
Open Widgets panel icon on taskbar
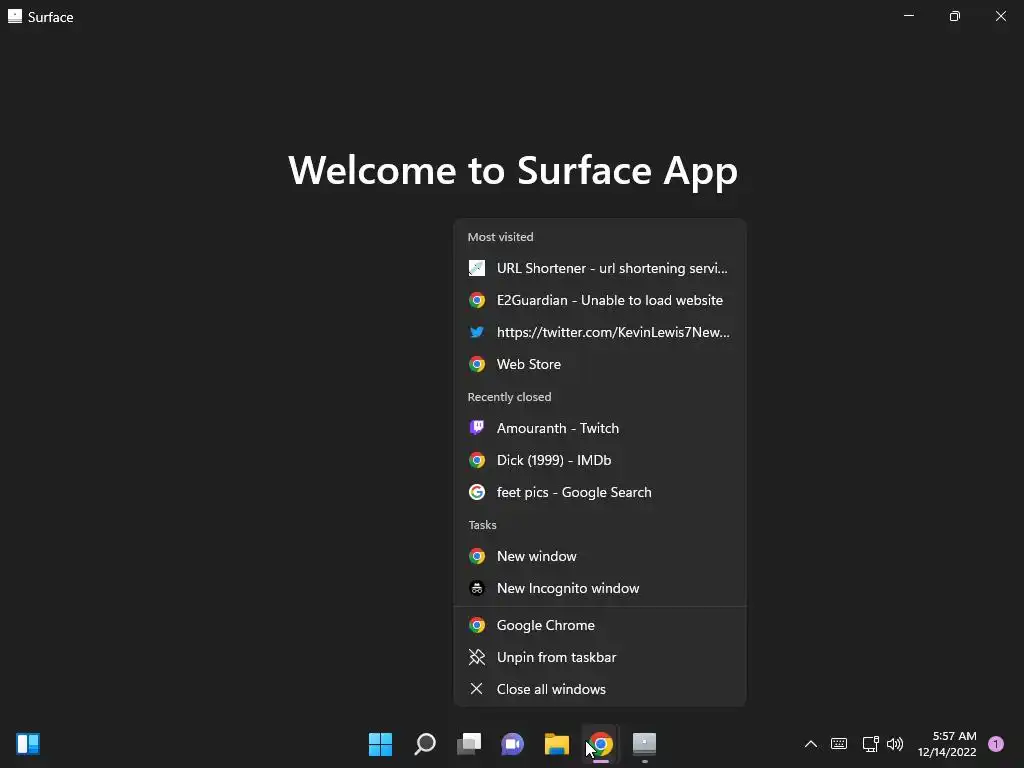[x=28, y=744]
